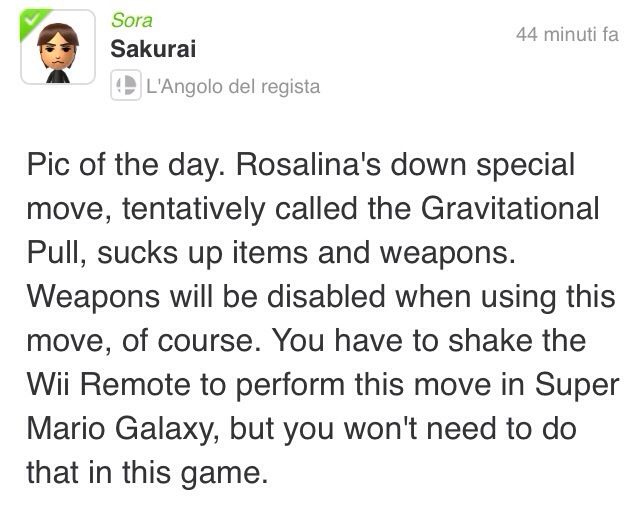Open the Sora username link
This screenshot has height=506, width=640.
(132, 20)
